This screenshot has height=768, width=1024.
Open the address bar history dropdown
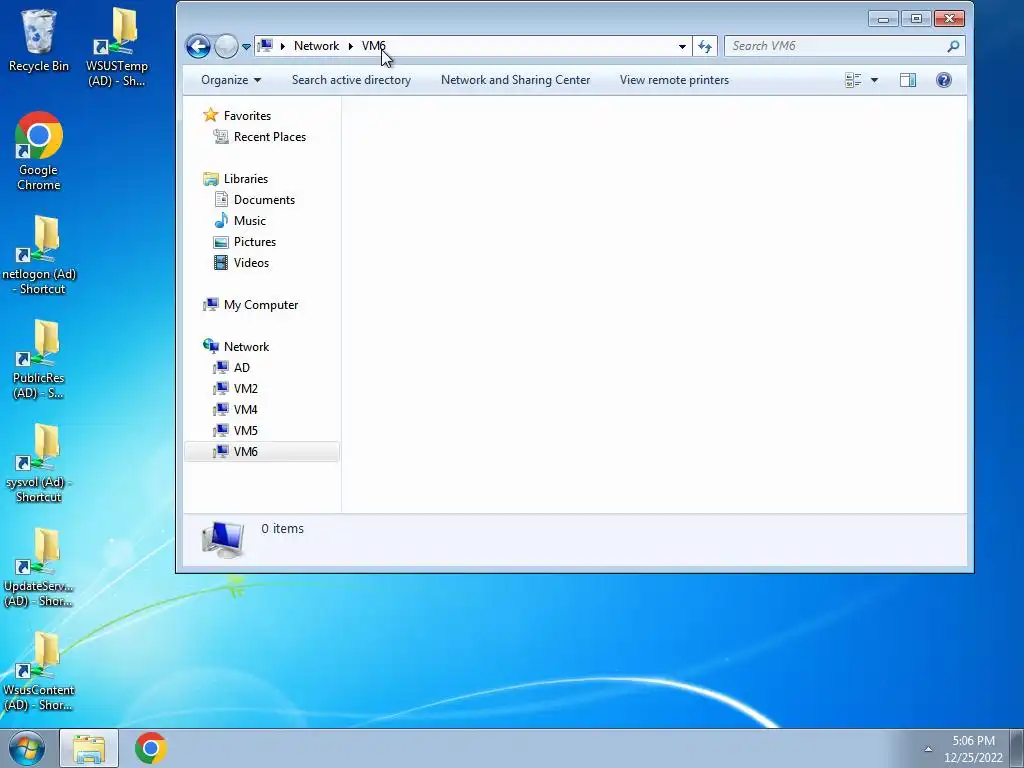tap(682, 46)
